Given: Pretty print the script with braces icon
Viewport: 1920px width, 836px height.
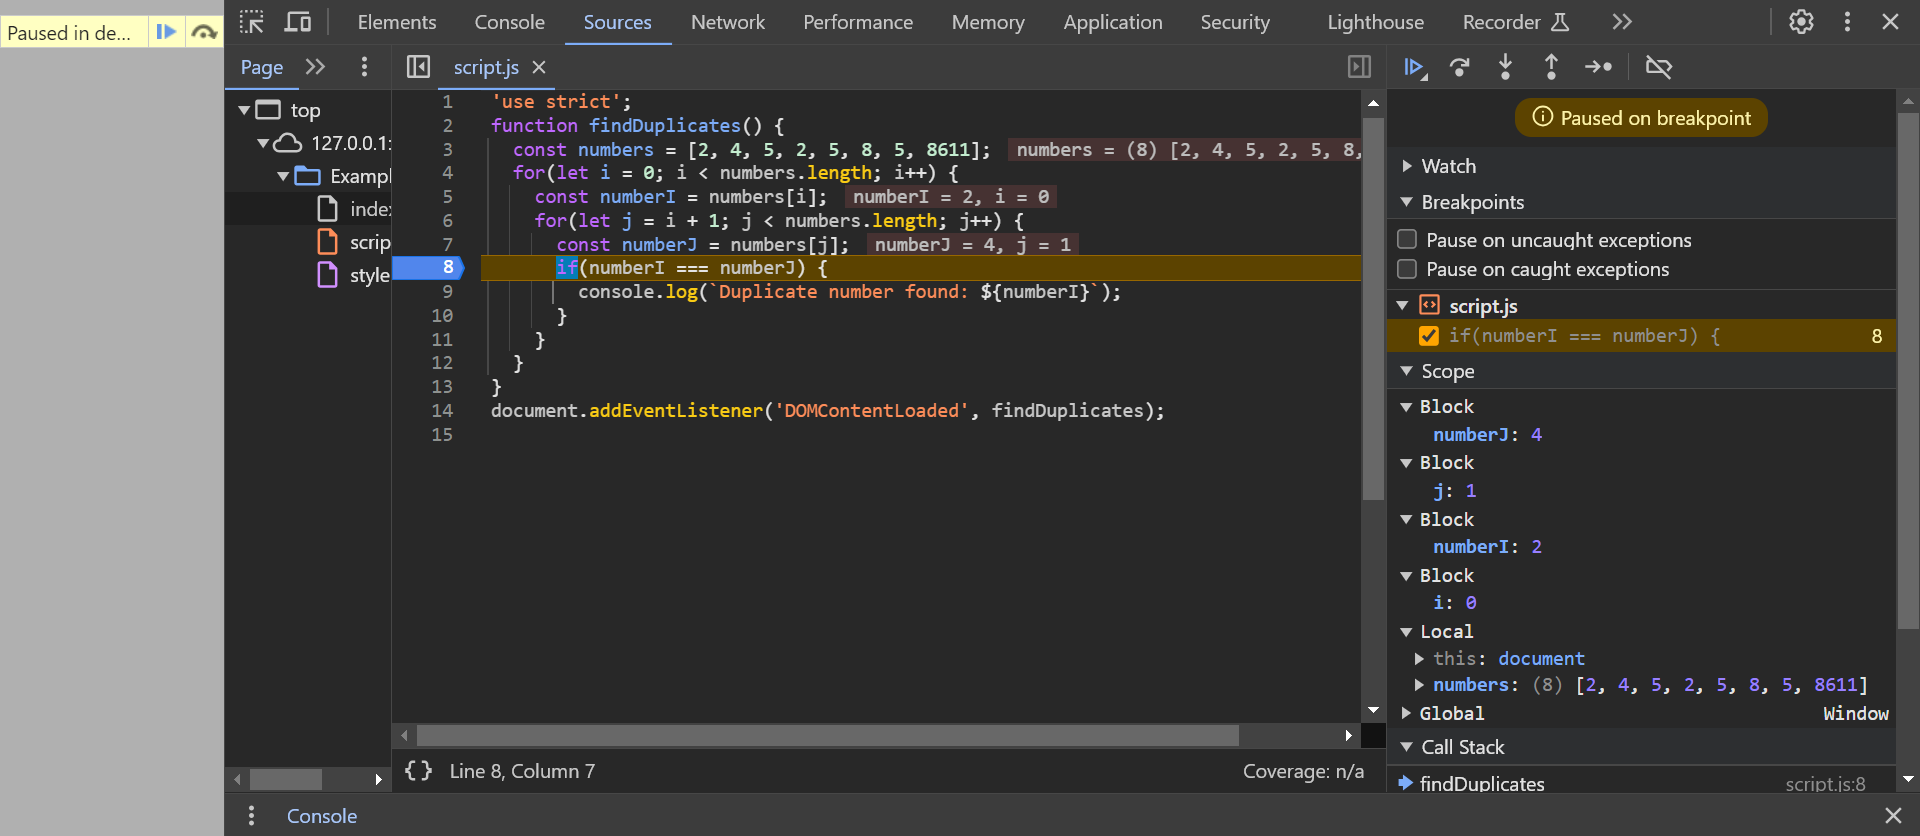Looking at the screenshot, I should [418, 771].
